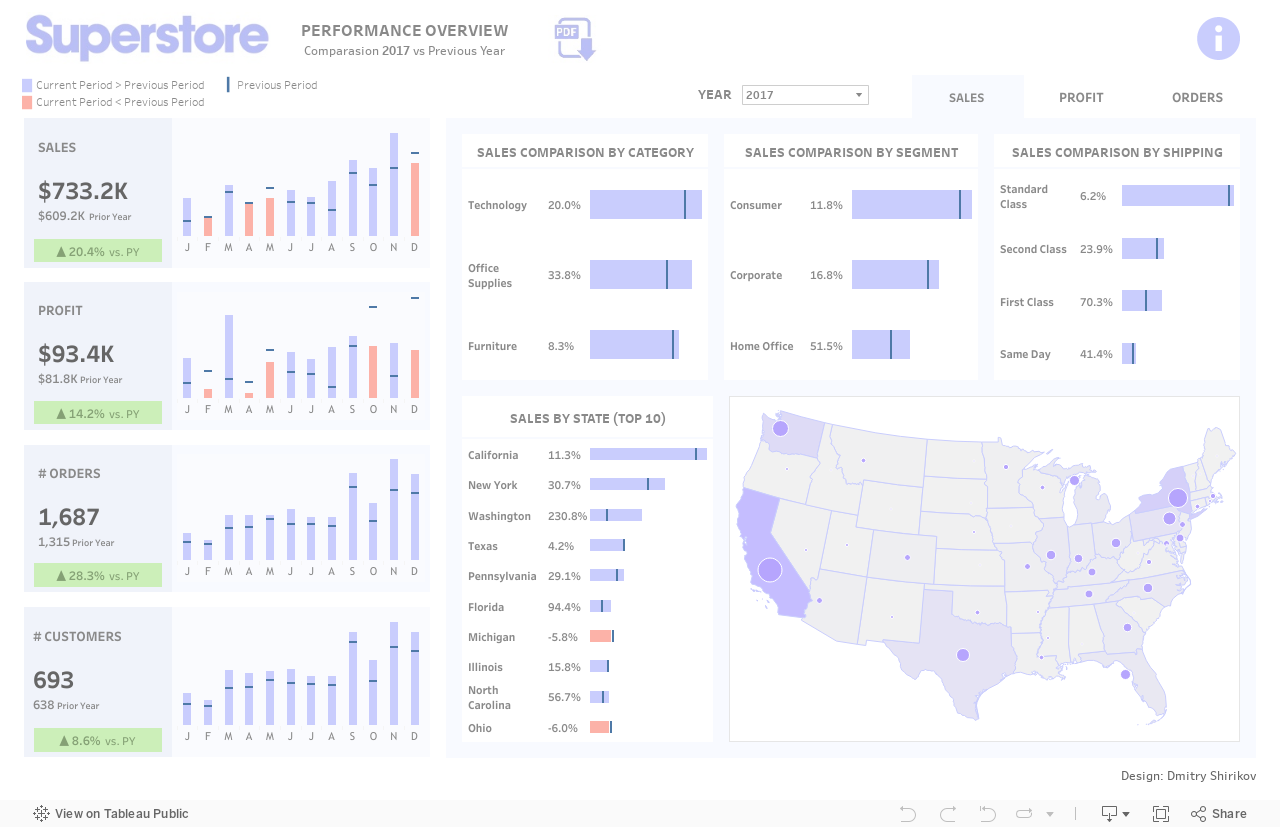Screen dimensions: 1280x827
Task: Click the 14.2% vs. PY profit badge
Action: click(x=98, y=413)
